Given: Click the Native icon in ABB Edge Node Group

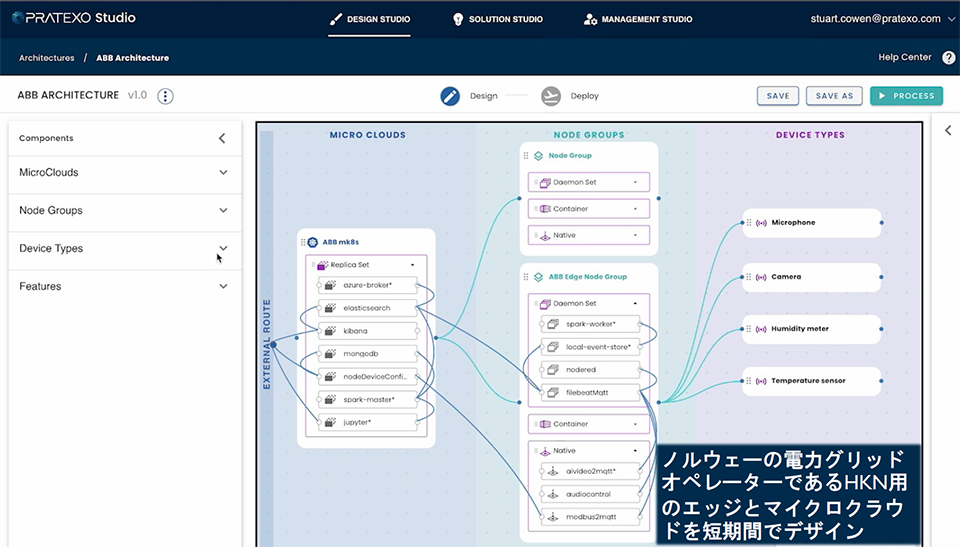Looking at the screenshot, I should tap(545, 451).
